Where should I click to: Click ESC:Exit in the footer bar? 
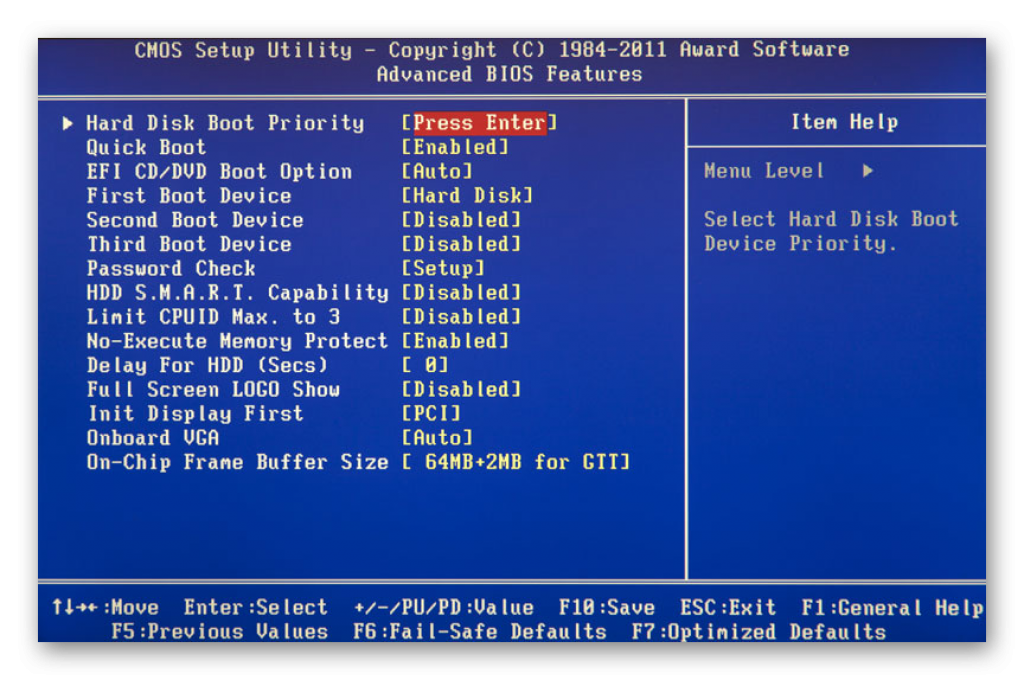[728, 608]
